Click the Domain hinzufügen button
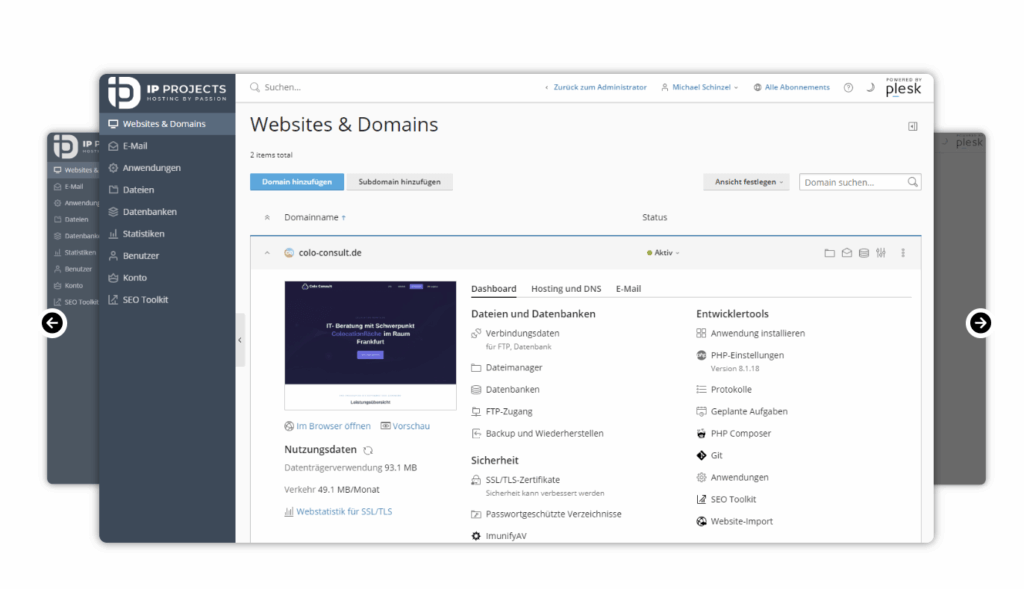1024x589 pixels. point(297,182)
